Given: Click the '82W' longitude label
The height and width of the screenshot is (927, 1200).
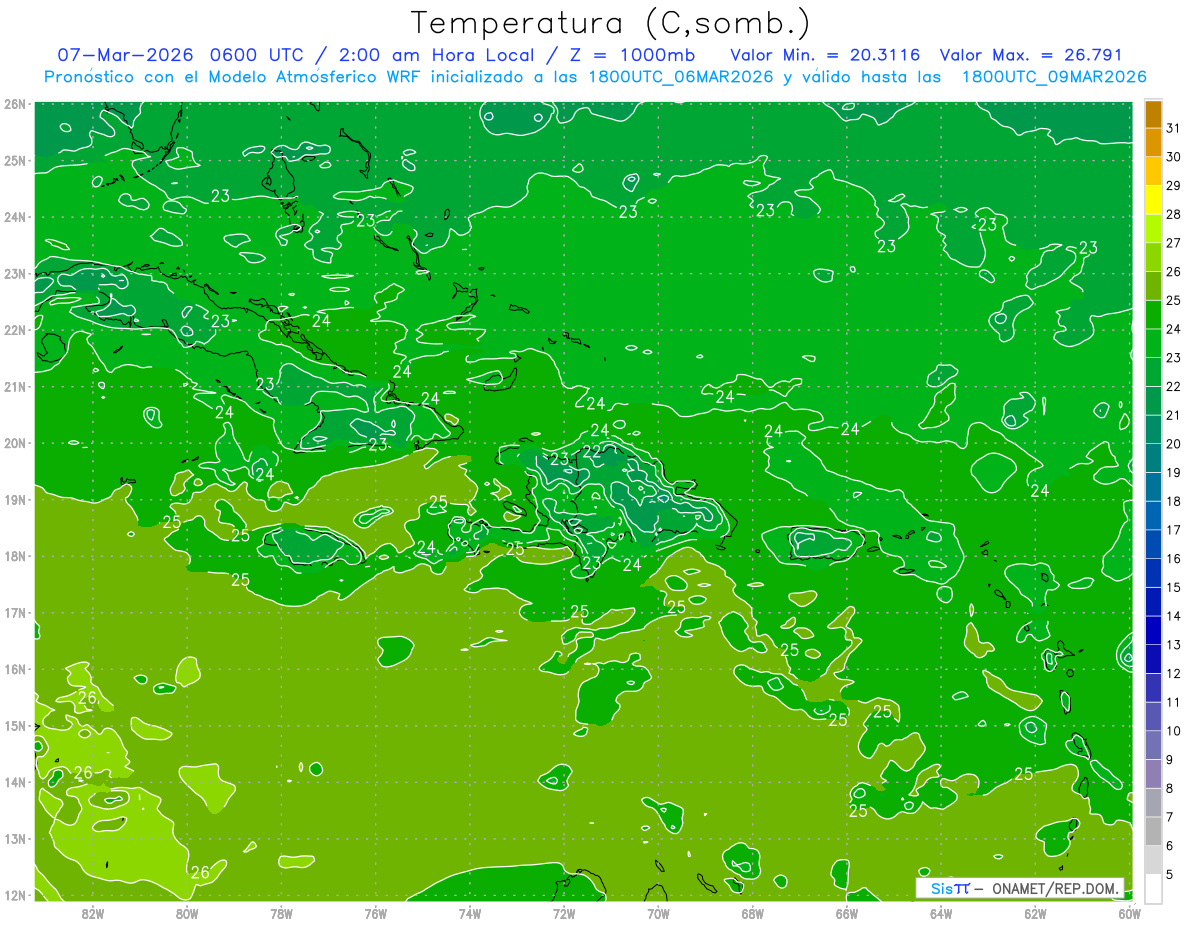Looking at the screenshot, I should [93, 913].
